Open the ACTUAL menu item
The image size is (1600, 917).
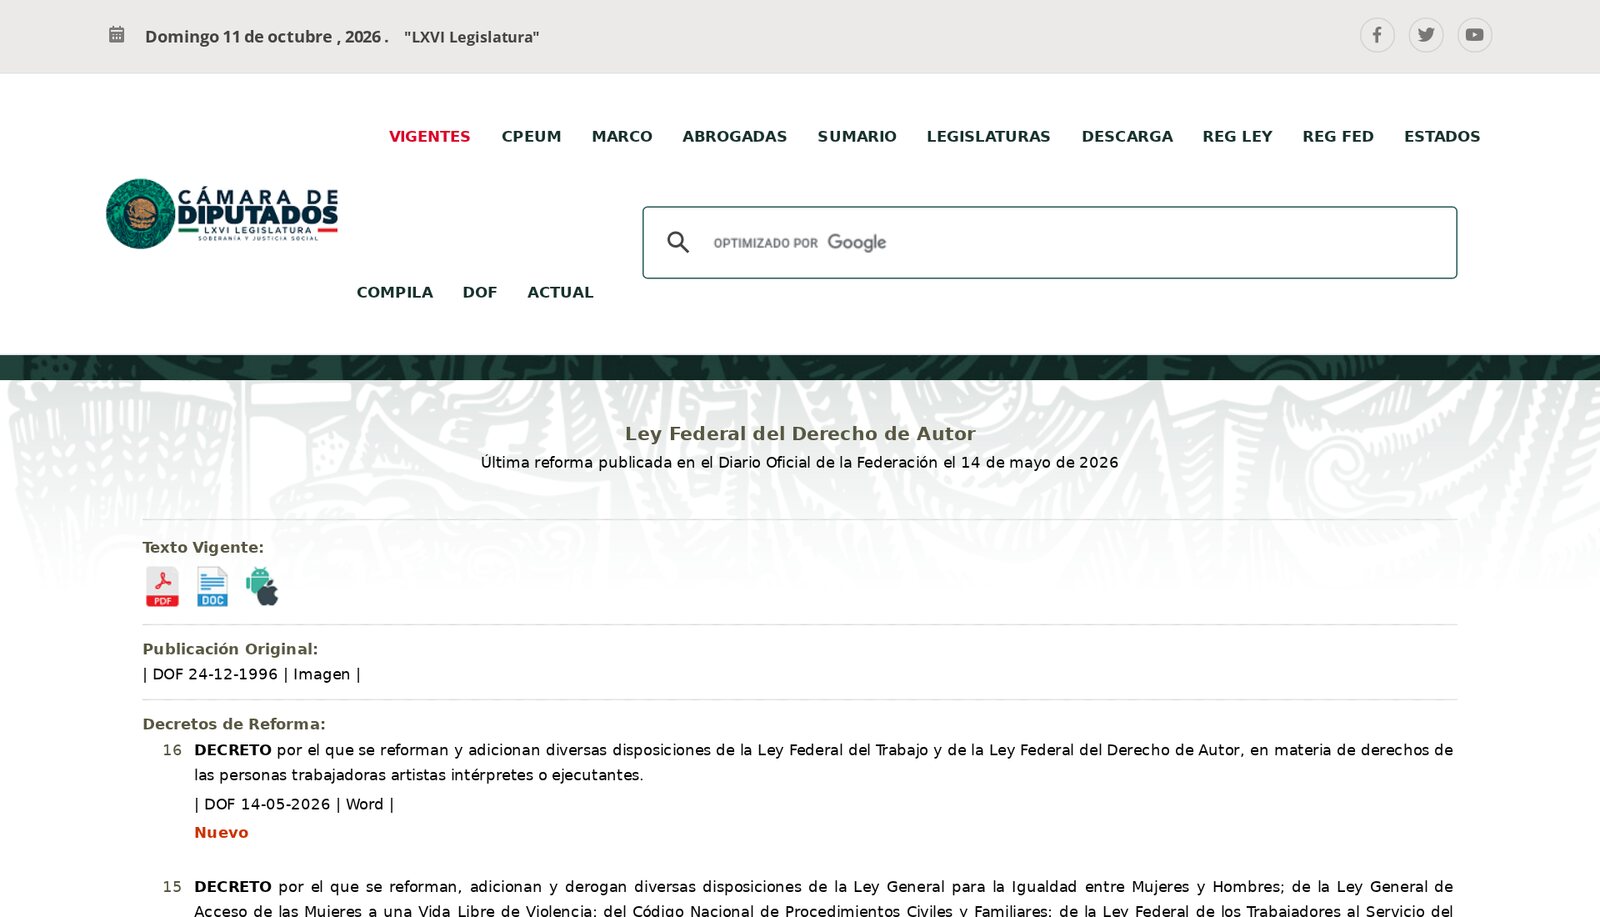point(560,292)
